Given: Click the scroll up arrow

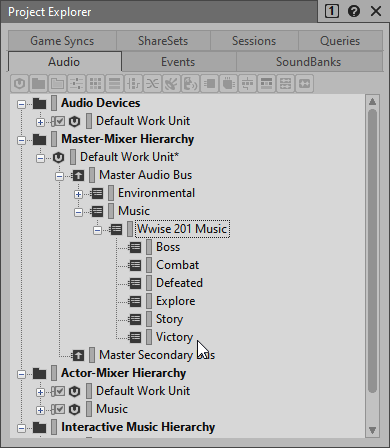Looking at the screenshot, I should click(372, 102).
